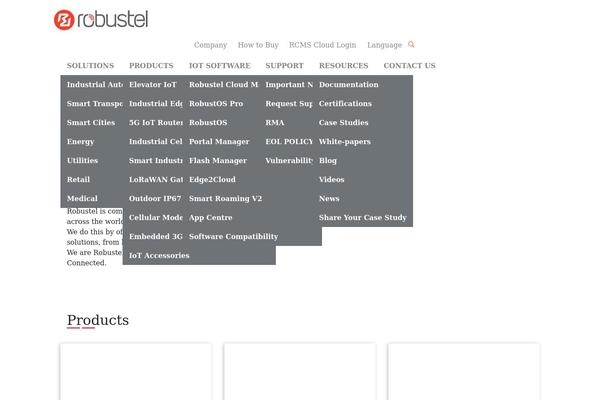Open Request Support entry

tap(289, 104)
